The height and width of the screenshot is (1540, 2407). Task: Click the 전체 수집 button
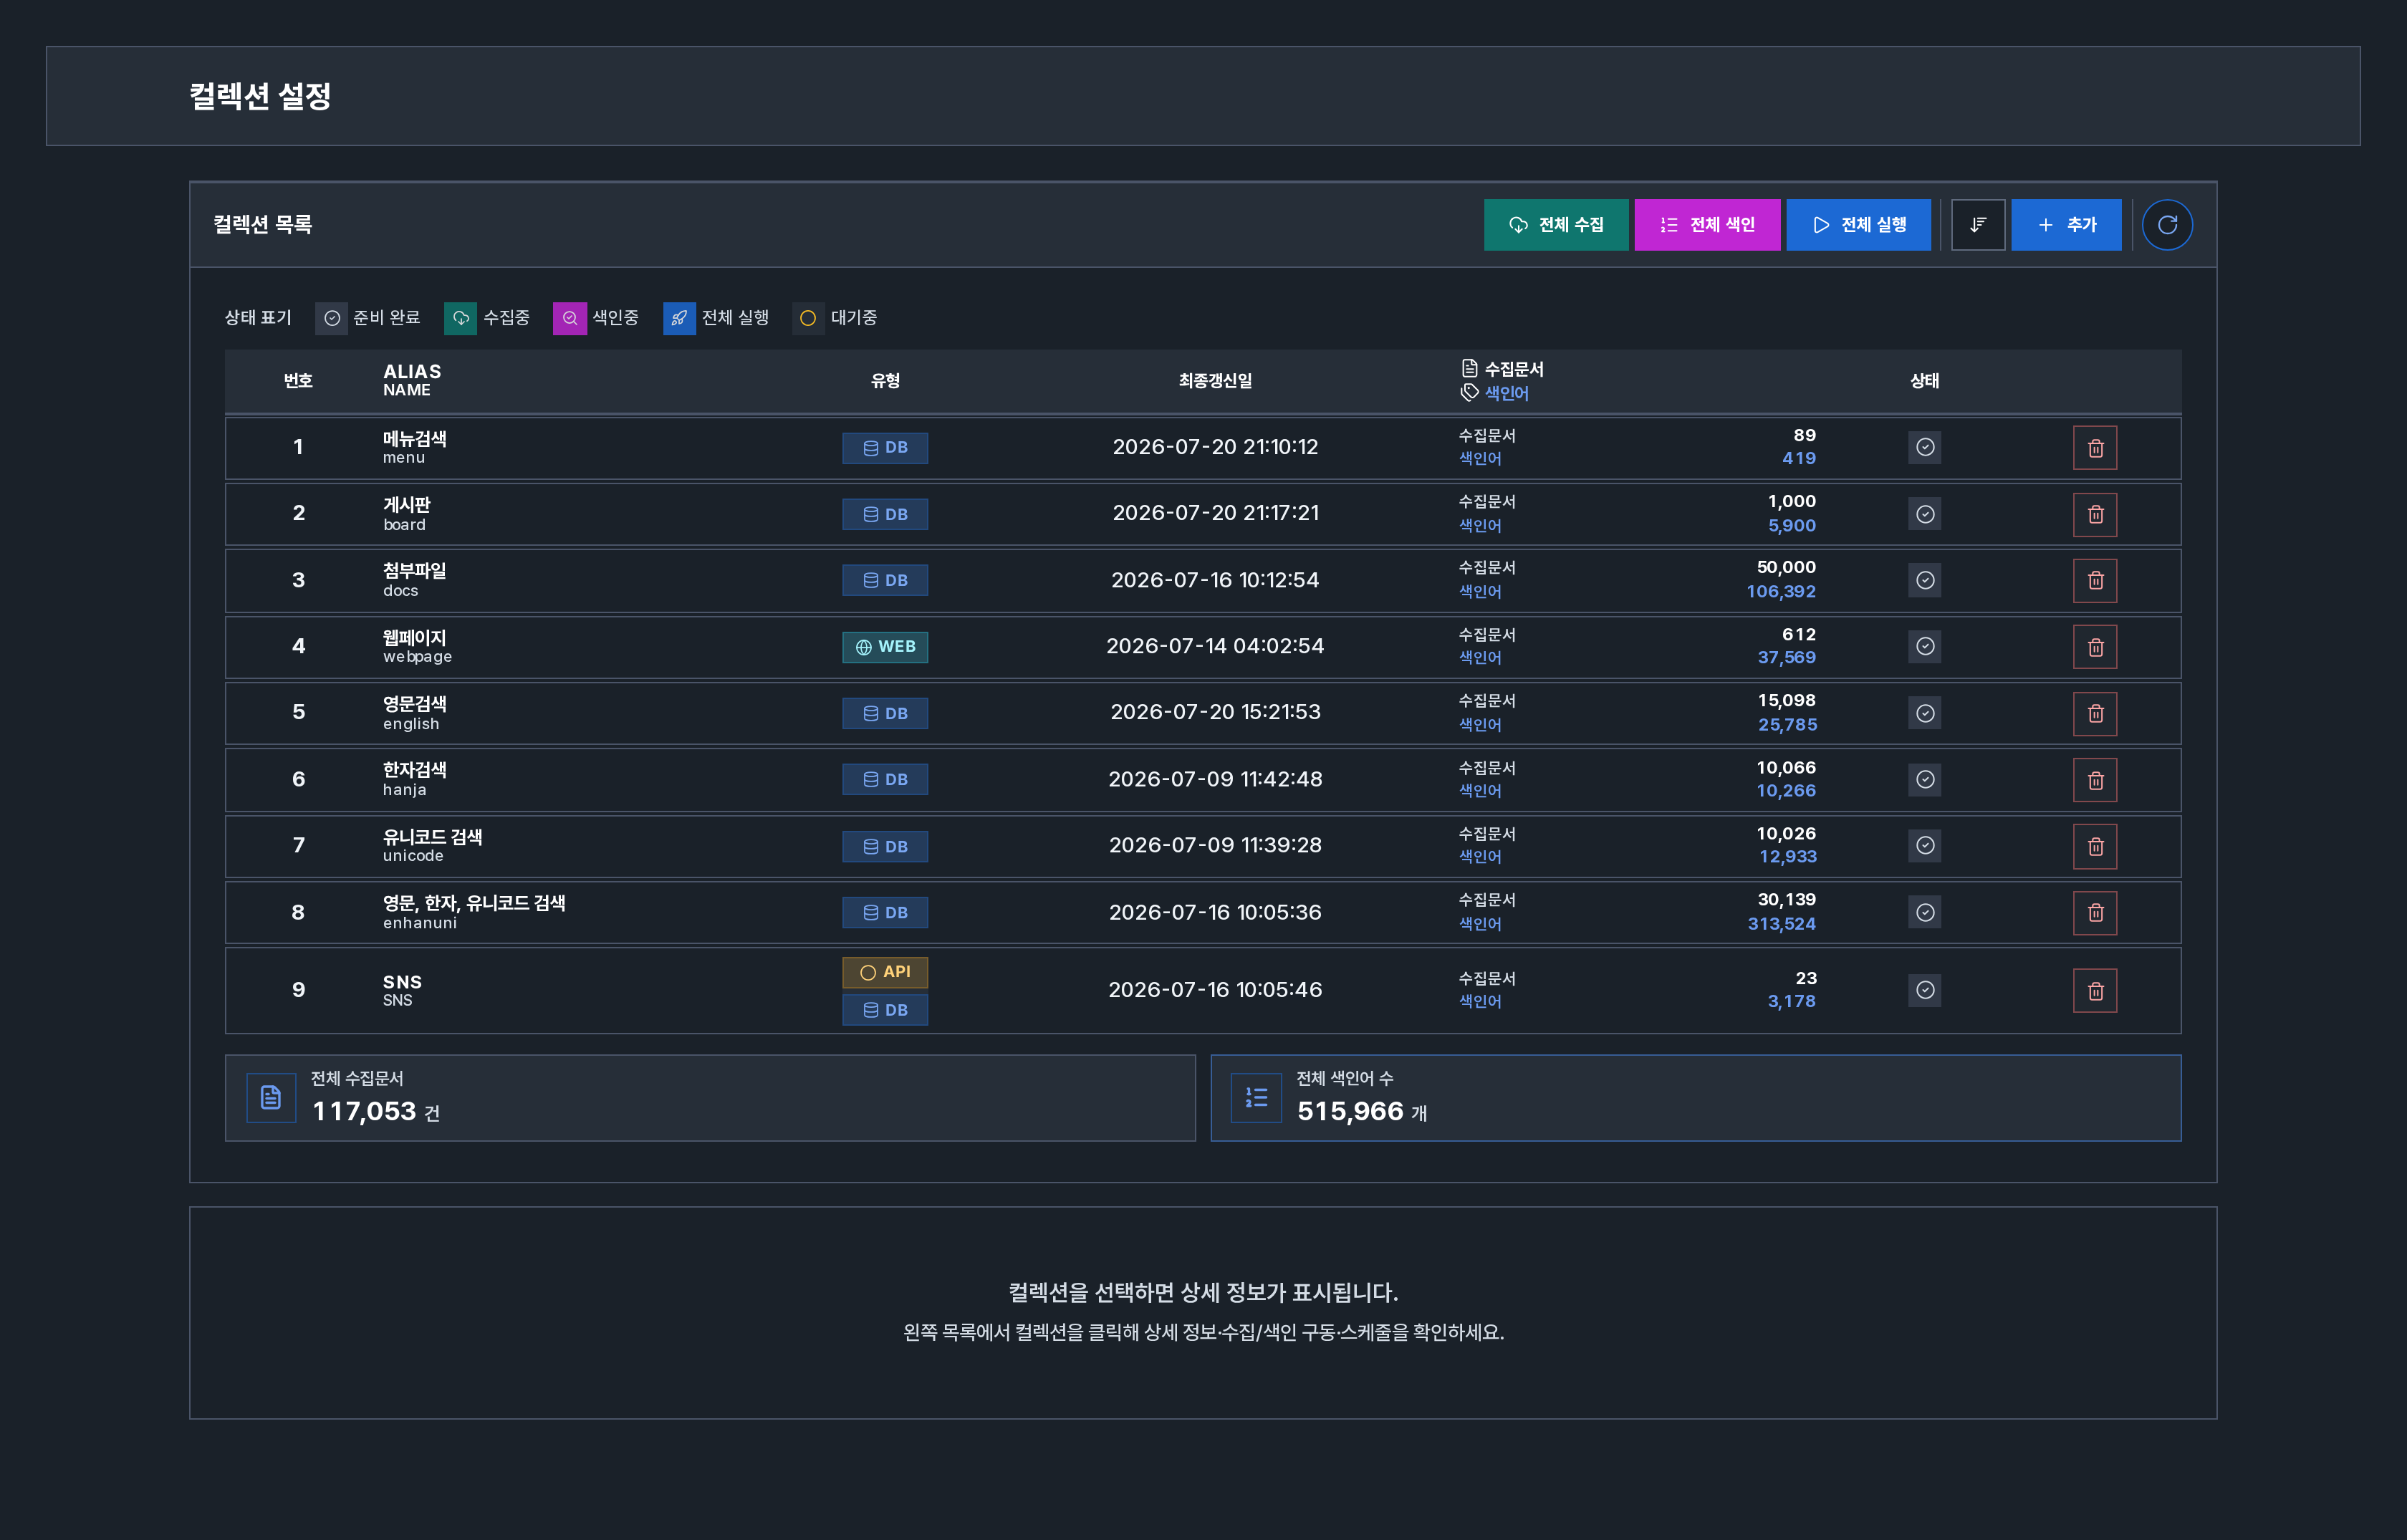coord(1556,225)
